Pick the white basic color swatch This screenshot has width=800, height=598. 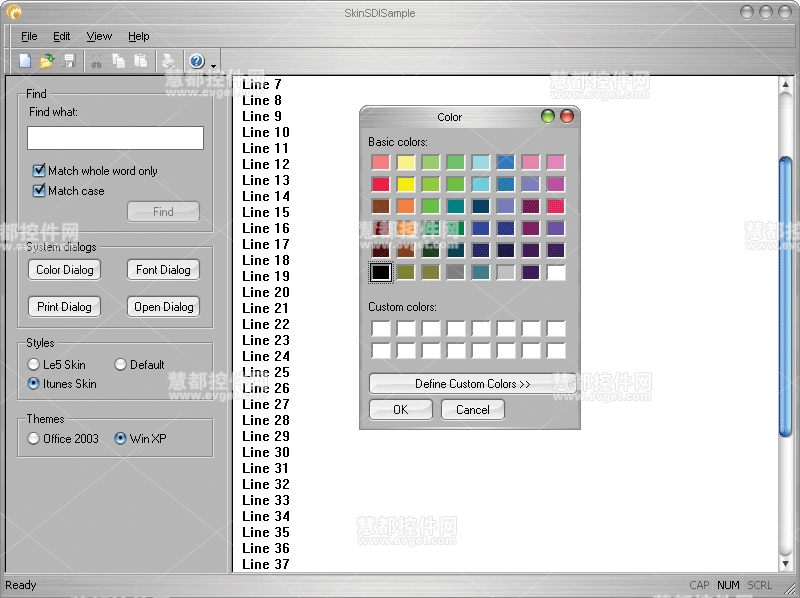556,272
